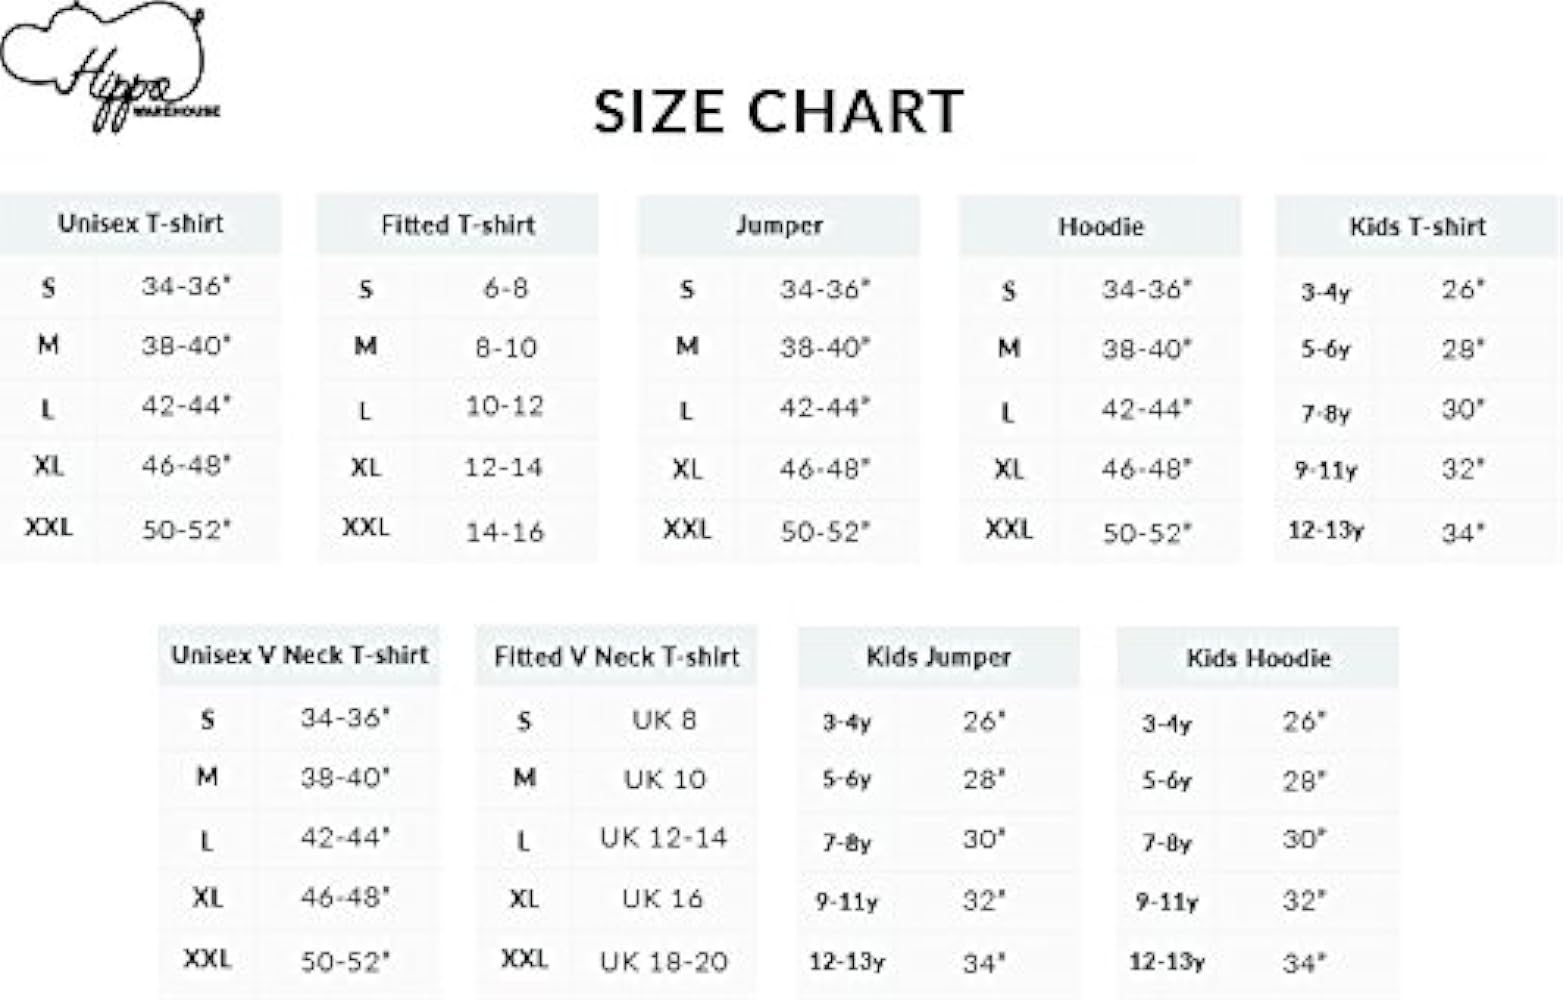Click the Unisex V Neck T-shirt header
1563x1000 pixels.
pyautogui.click(x=299, y=656)
